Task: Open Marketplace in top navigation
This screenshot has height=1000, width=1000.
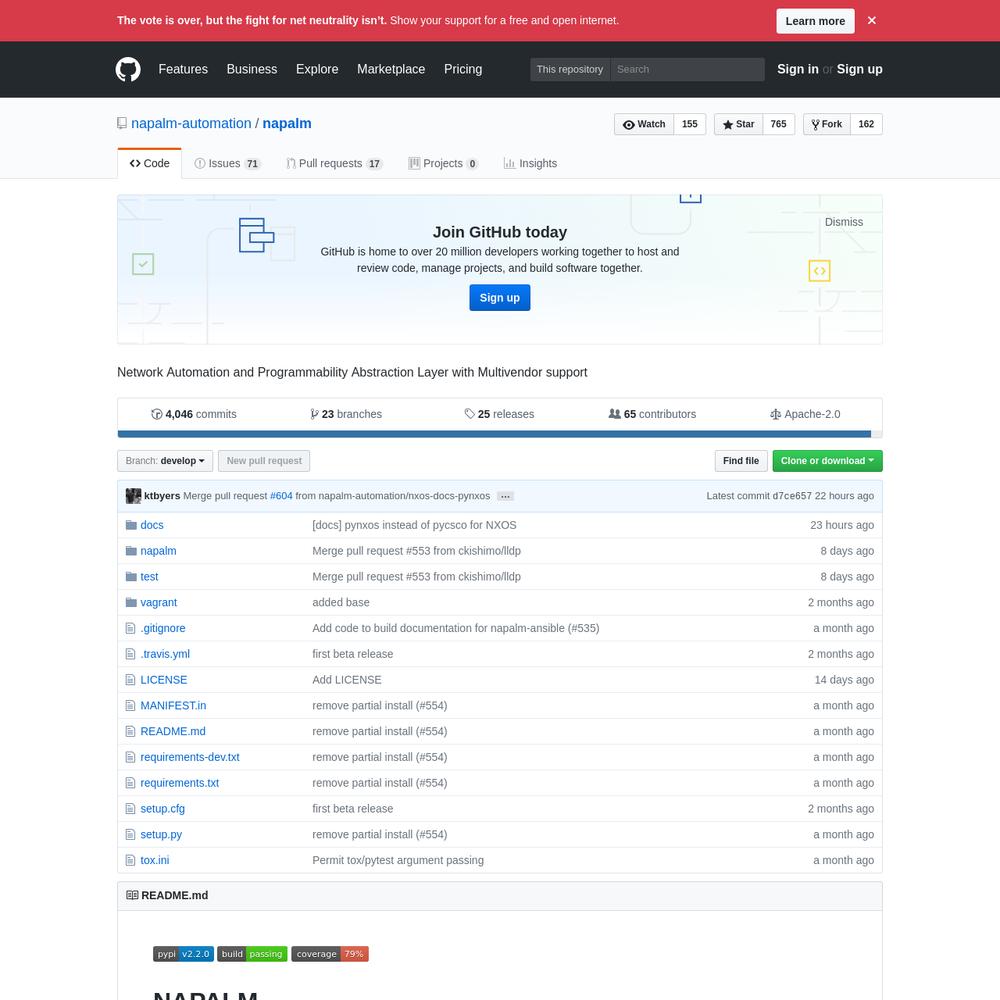Action: tap(391, 70)
